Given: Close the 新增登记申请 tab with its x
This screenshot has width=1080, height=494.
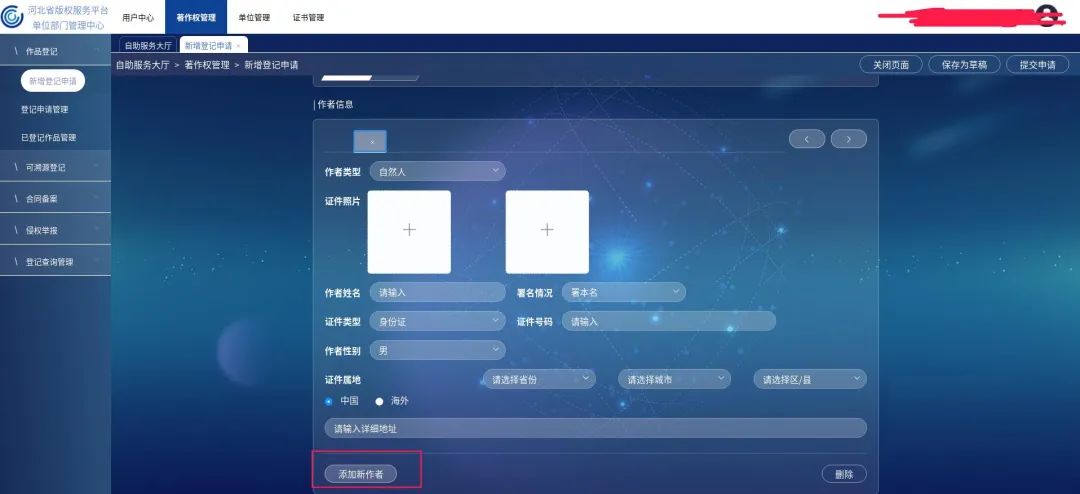Looking at the screenshot, I should point(238,45).
